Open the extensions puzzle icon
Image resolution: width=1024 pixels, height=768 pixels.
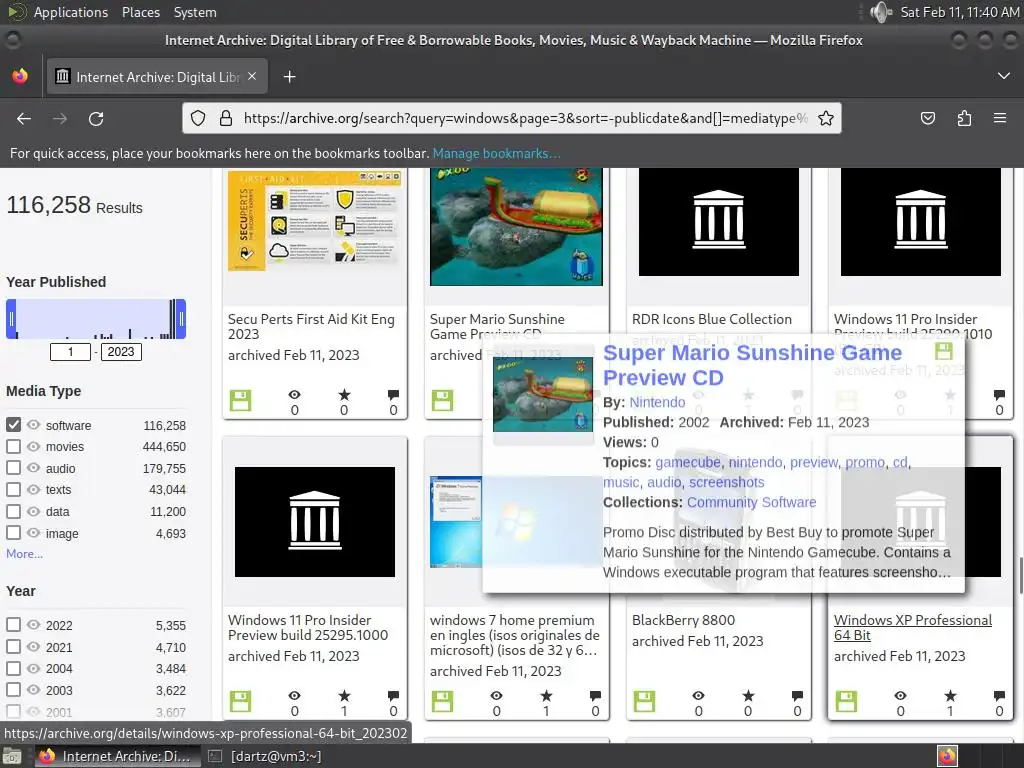tap(964, 118)
